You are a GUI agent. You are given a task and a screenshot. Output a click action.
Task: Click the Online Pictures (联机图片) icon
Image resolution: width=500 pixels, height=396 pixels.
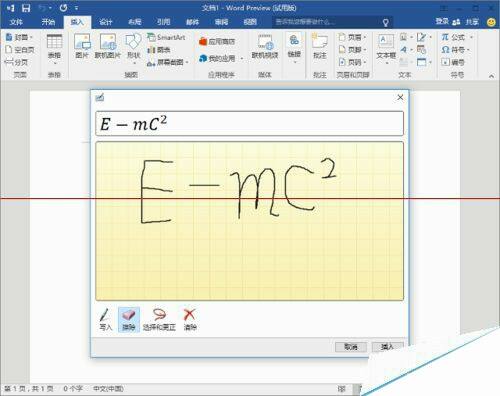pos(108,46)
